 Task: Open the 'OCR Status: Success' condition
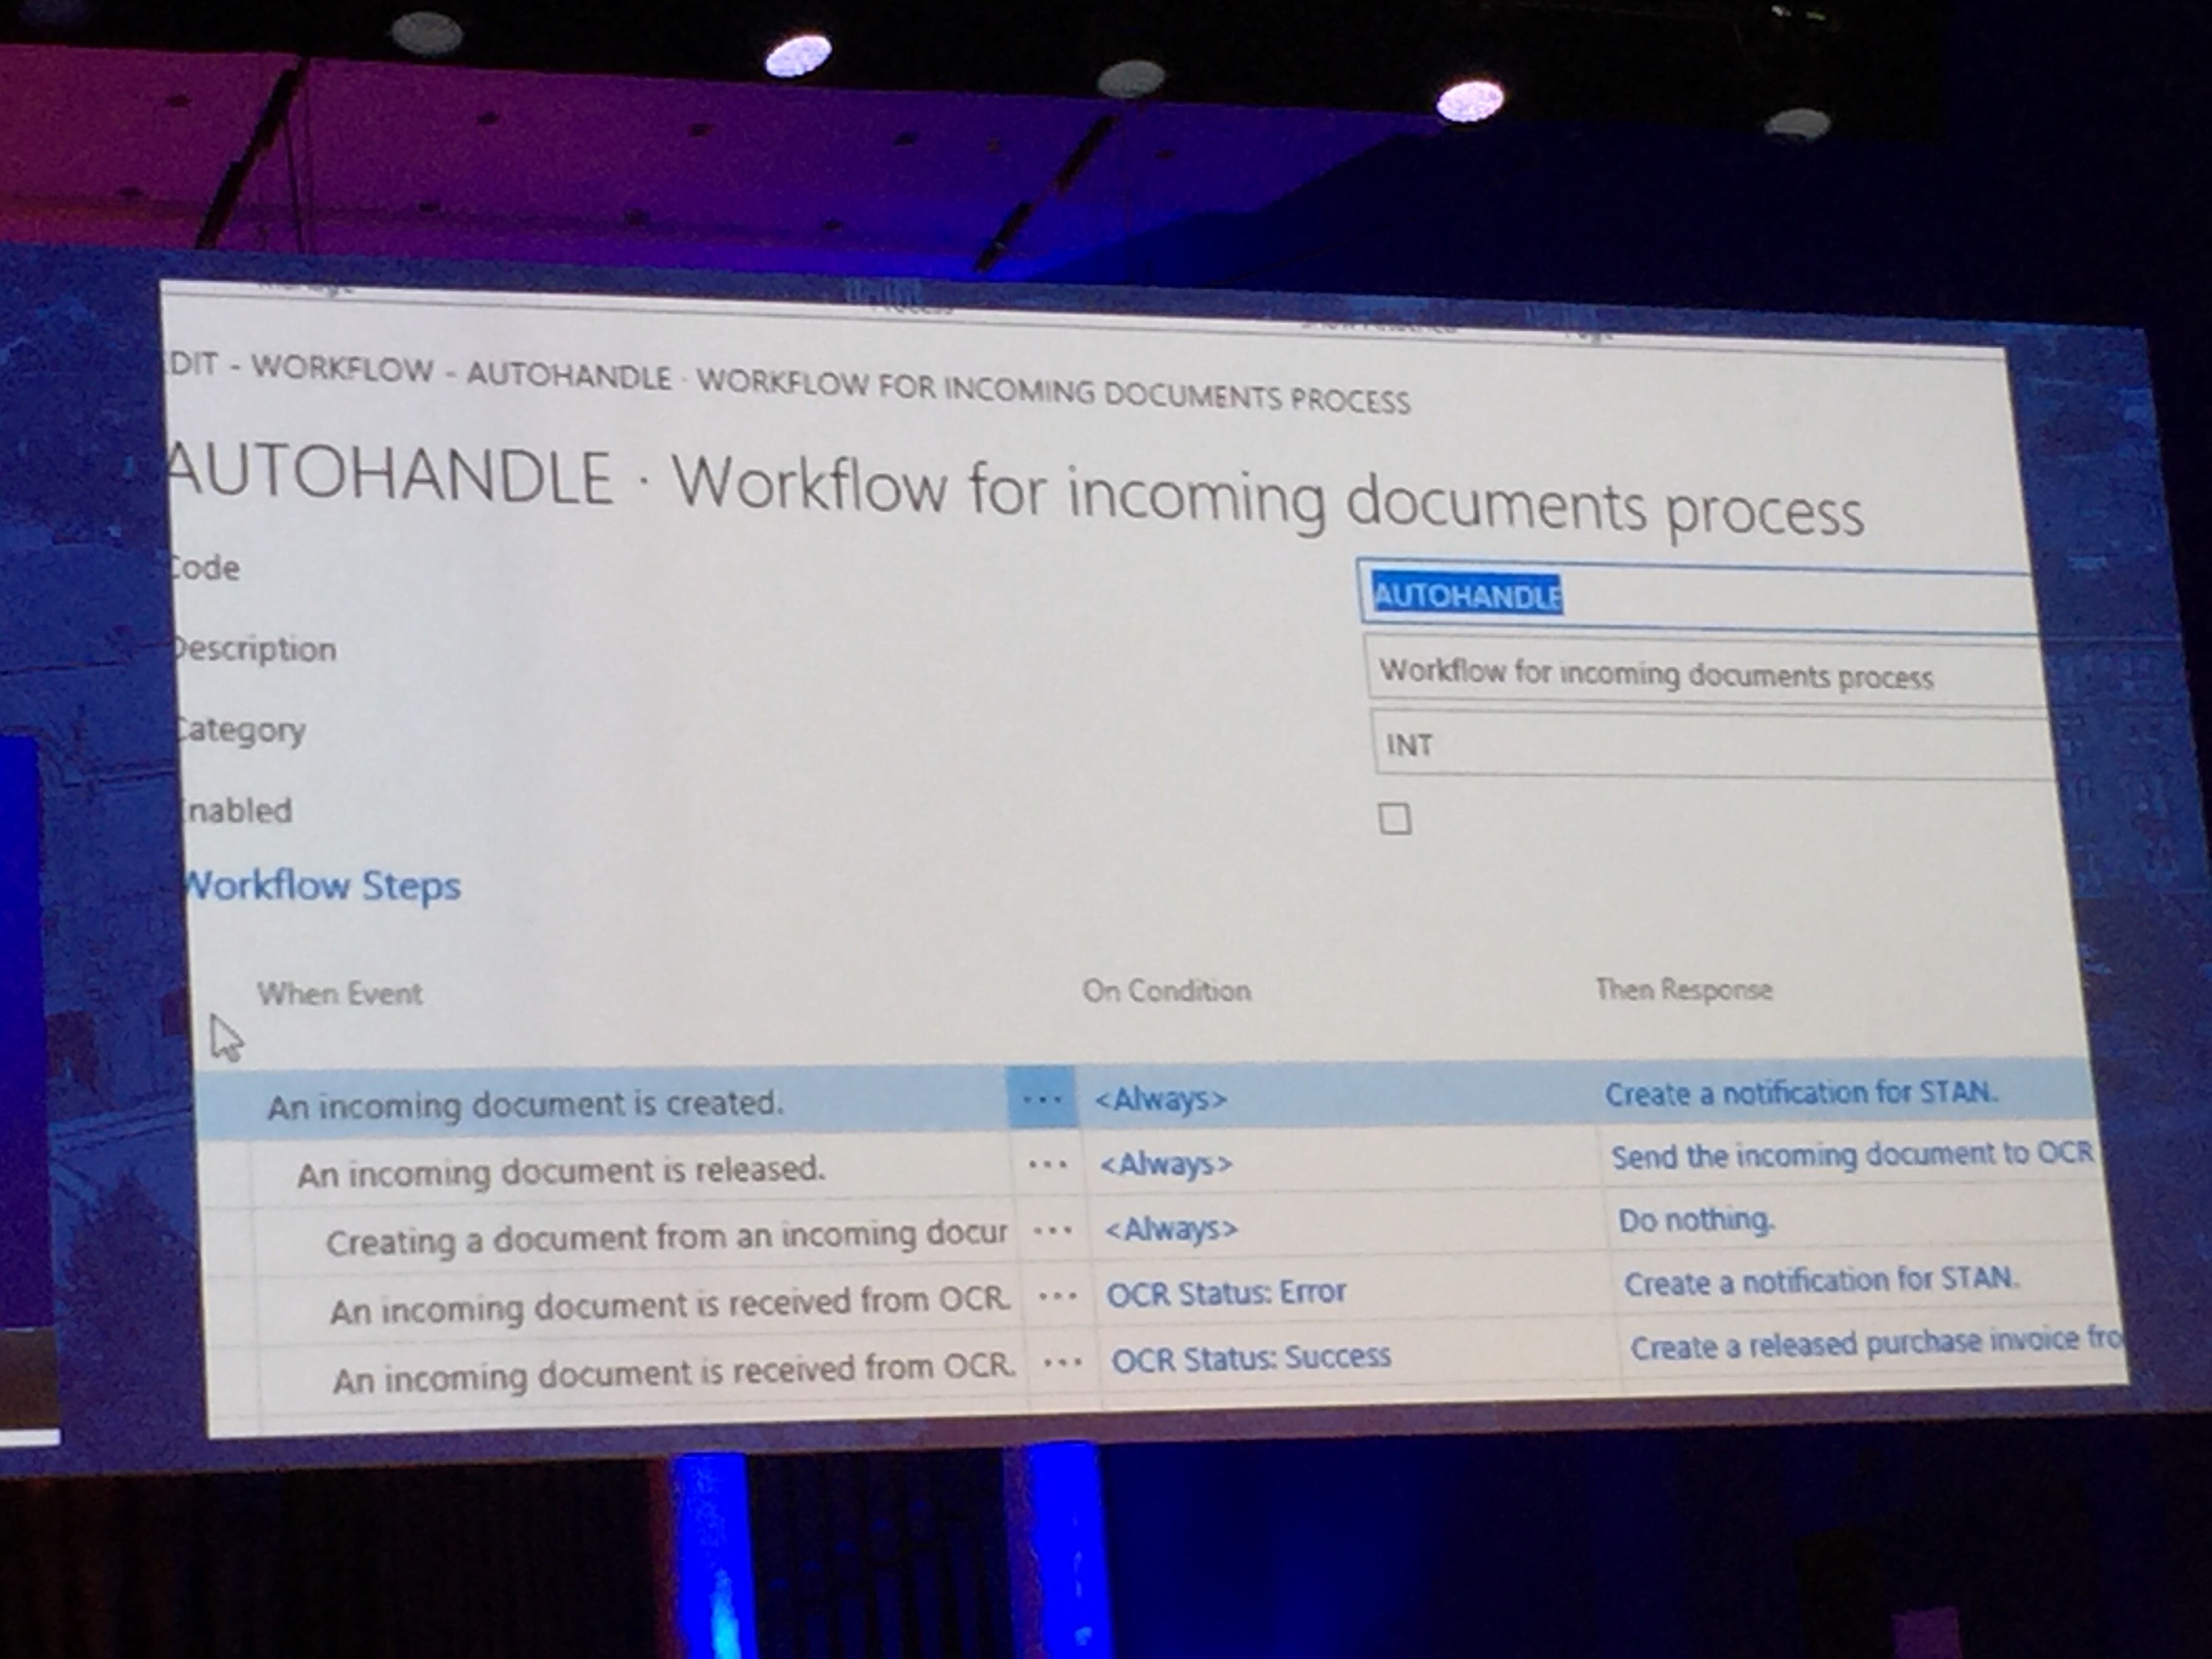pos(1251,1357)
